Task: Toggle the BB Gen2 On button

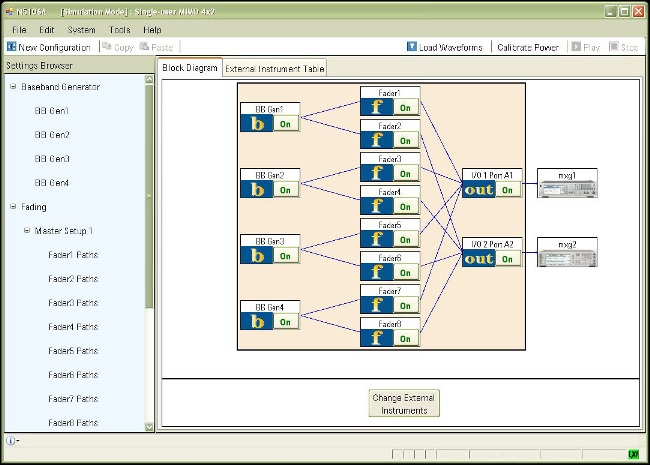Action: coord(286,189)
